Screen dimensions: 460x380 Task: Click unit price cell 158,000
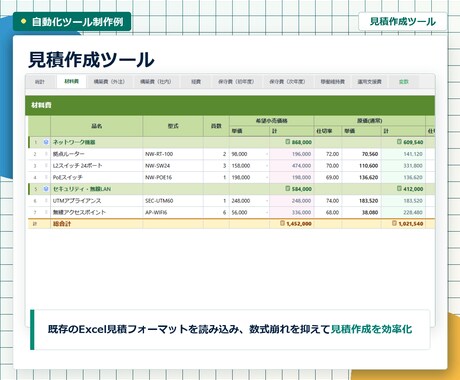[249, 166]
